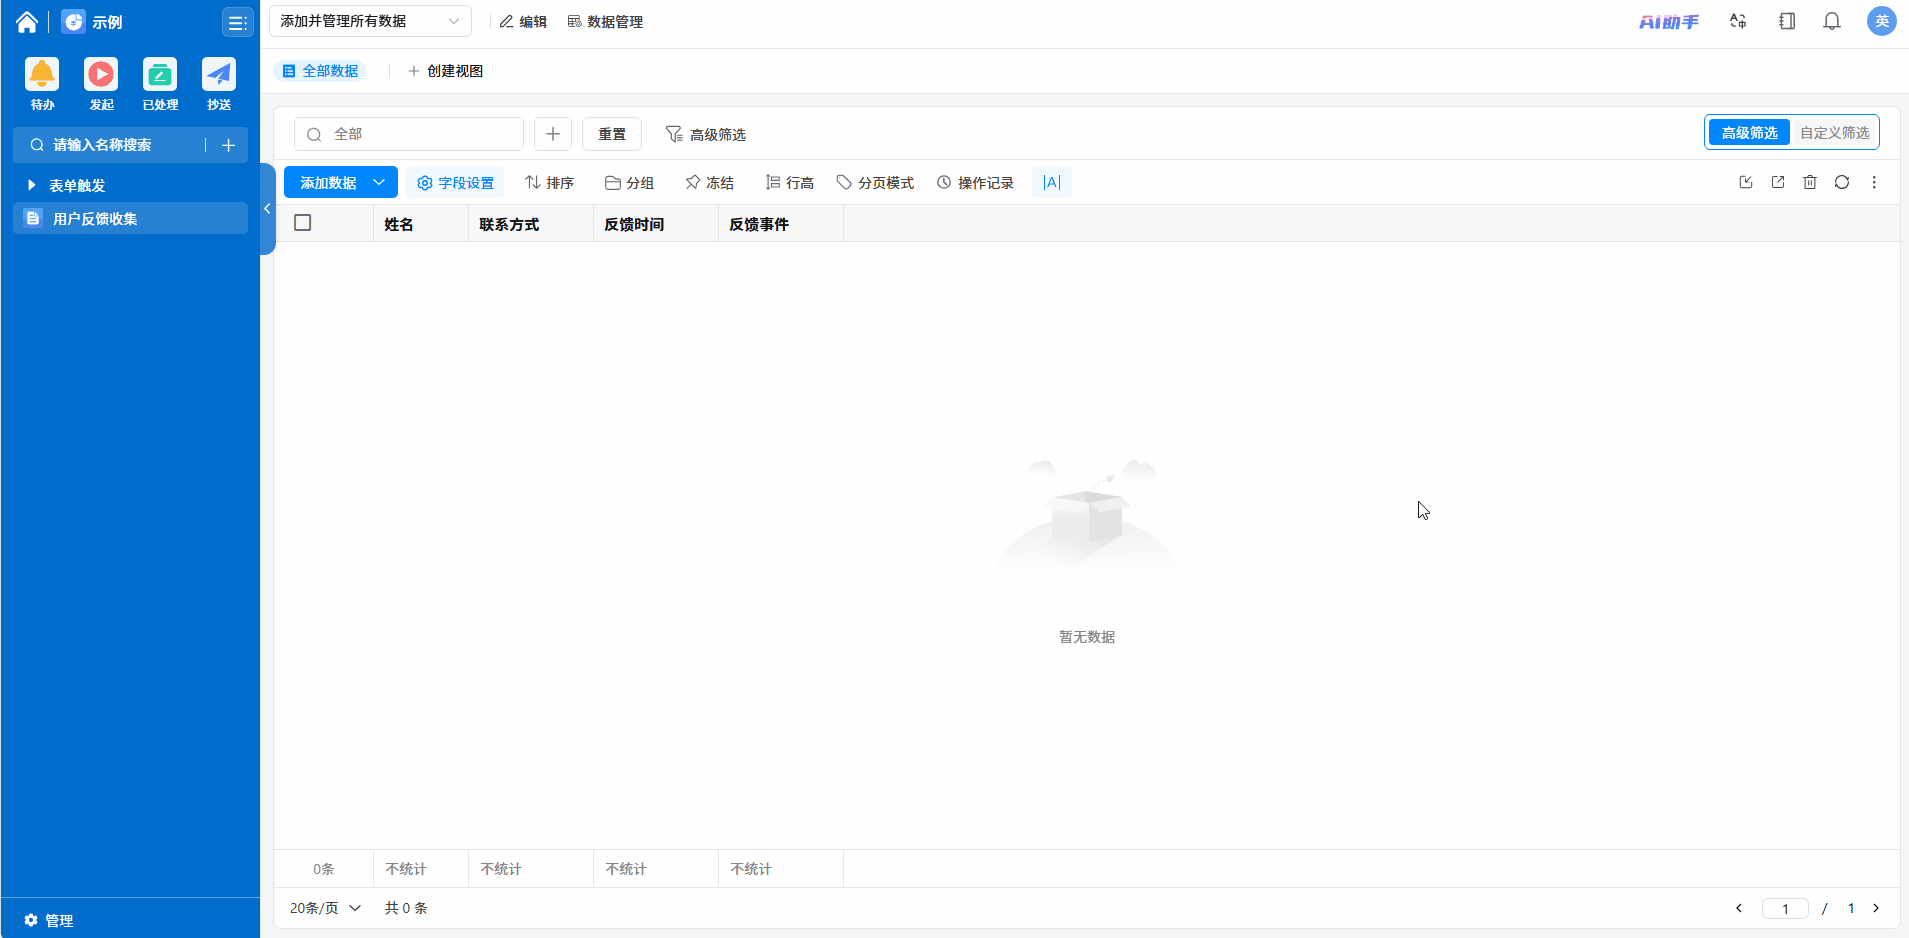
Task: Go to previous page arrow
Action: click(x=1739, y=908)
